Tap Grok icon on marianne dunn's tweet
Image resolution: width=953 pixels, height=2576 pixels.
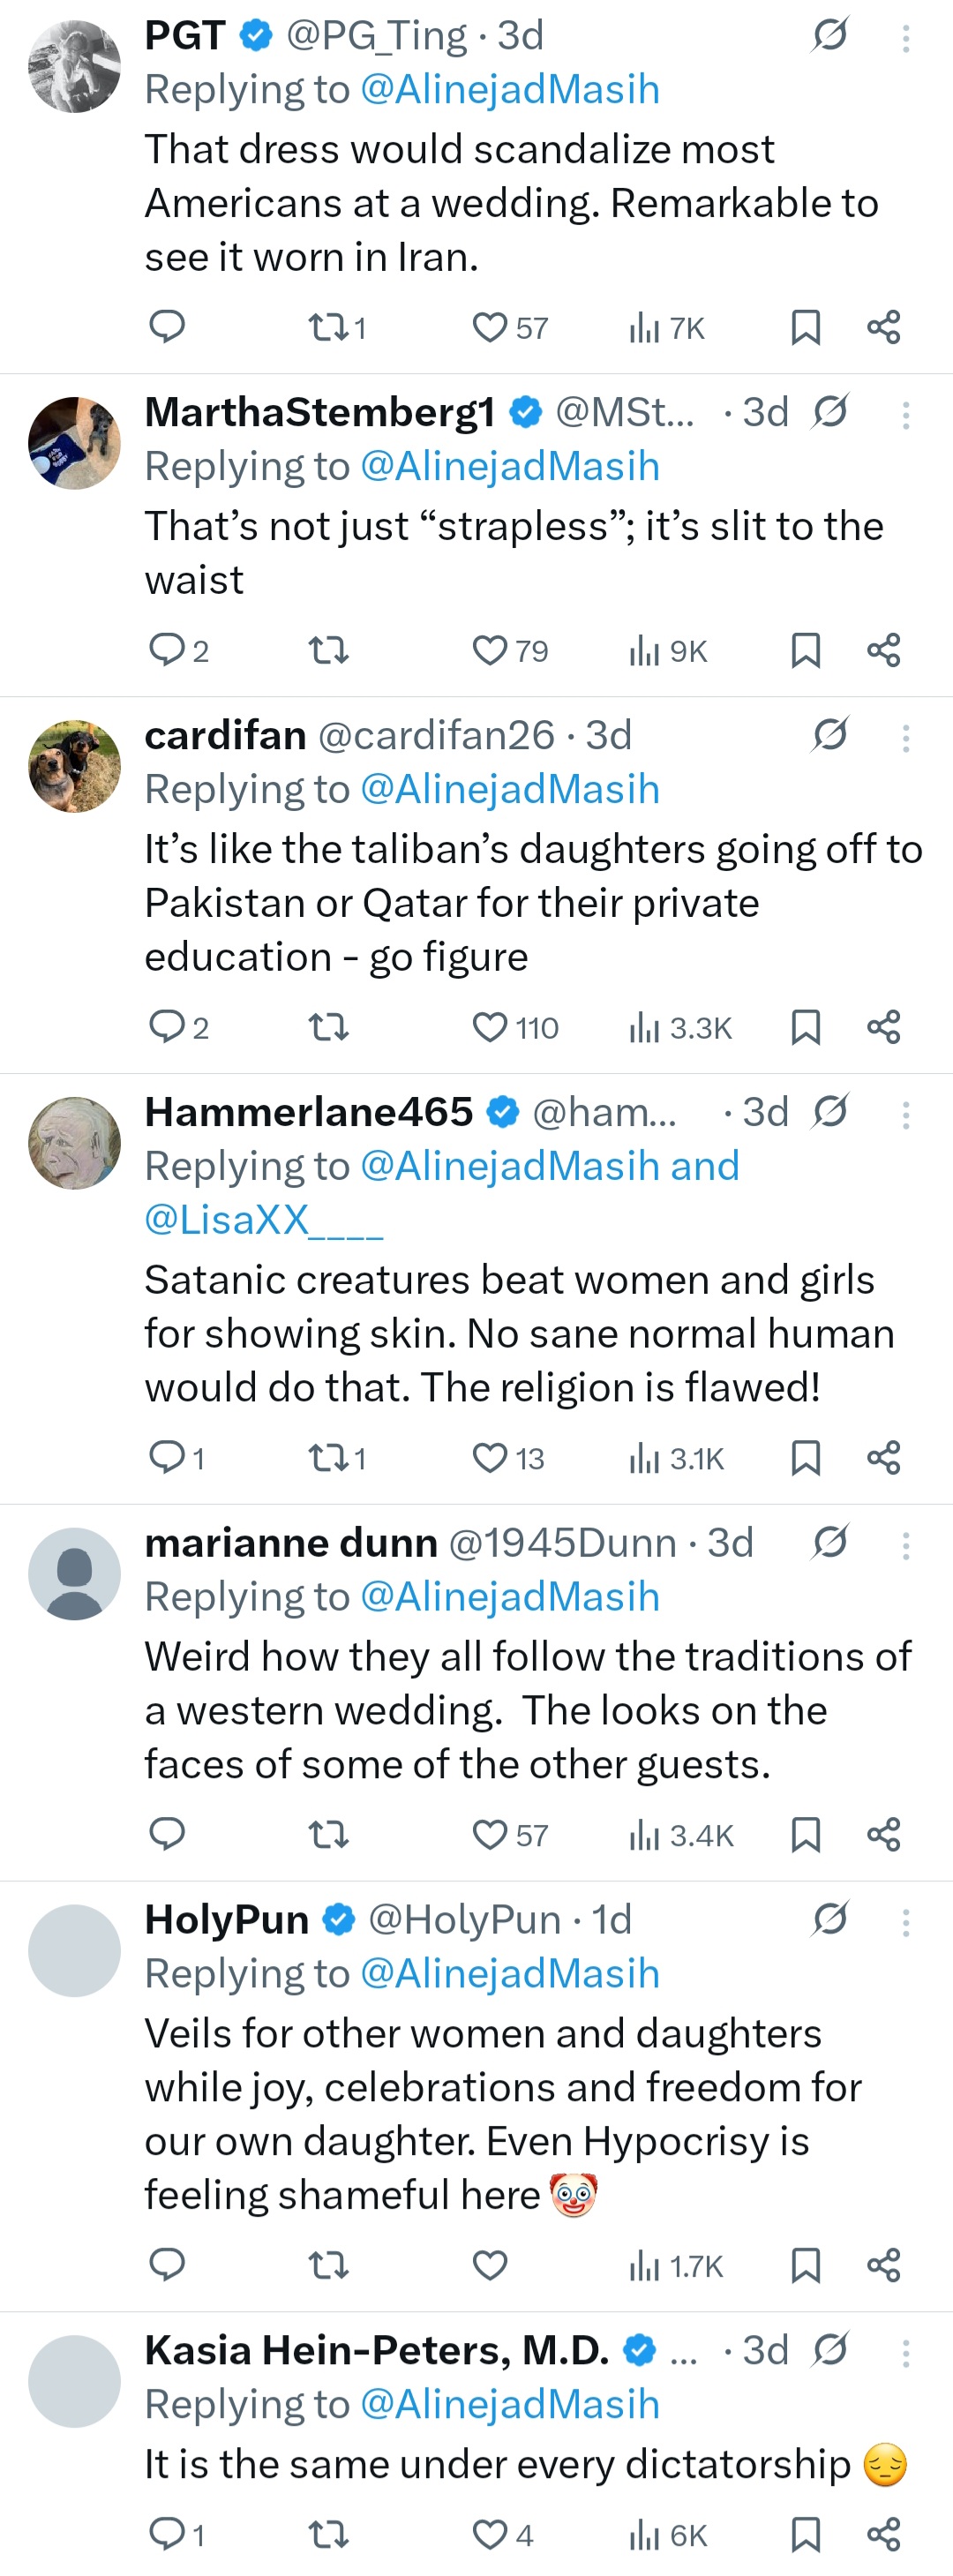pos(830,1542)
